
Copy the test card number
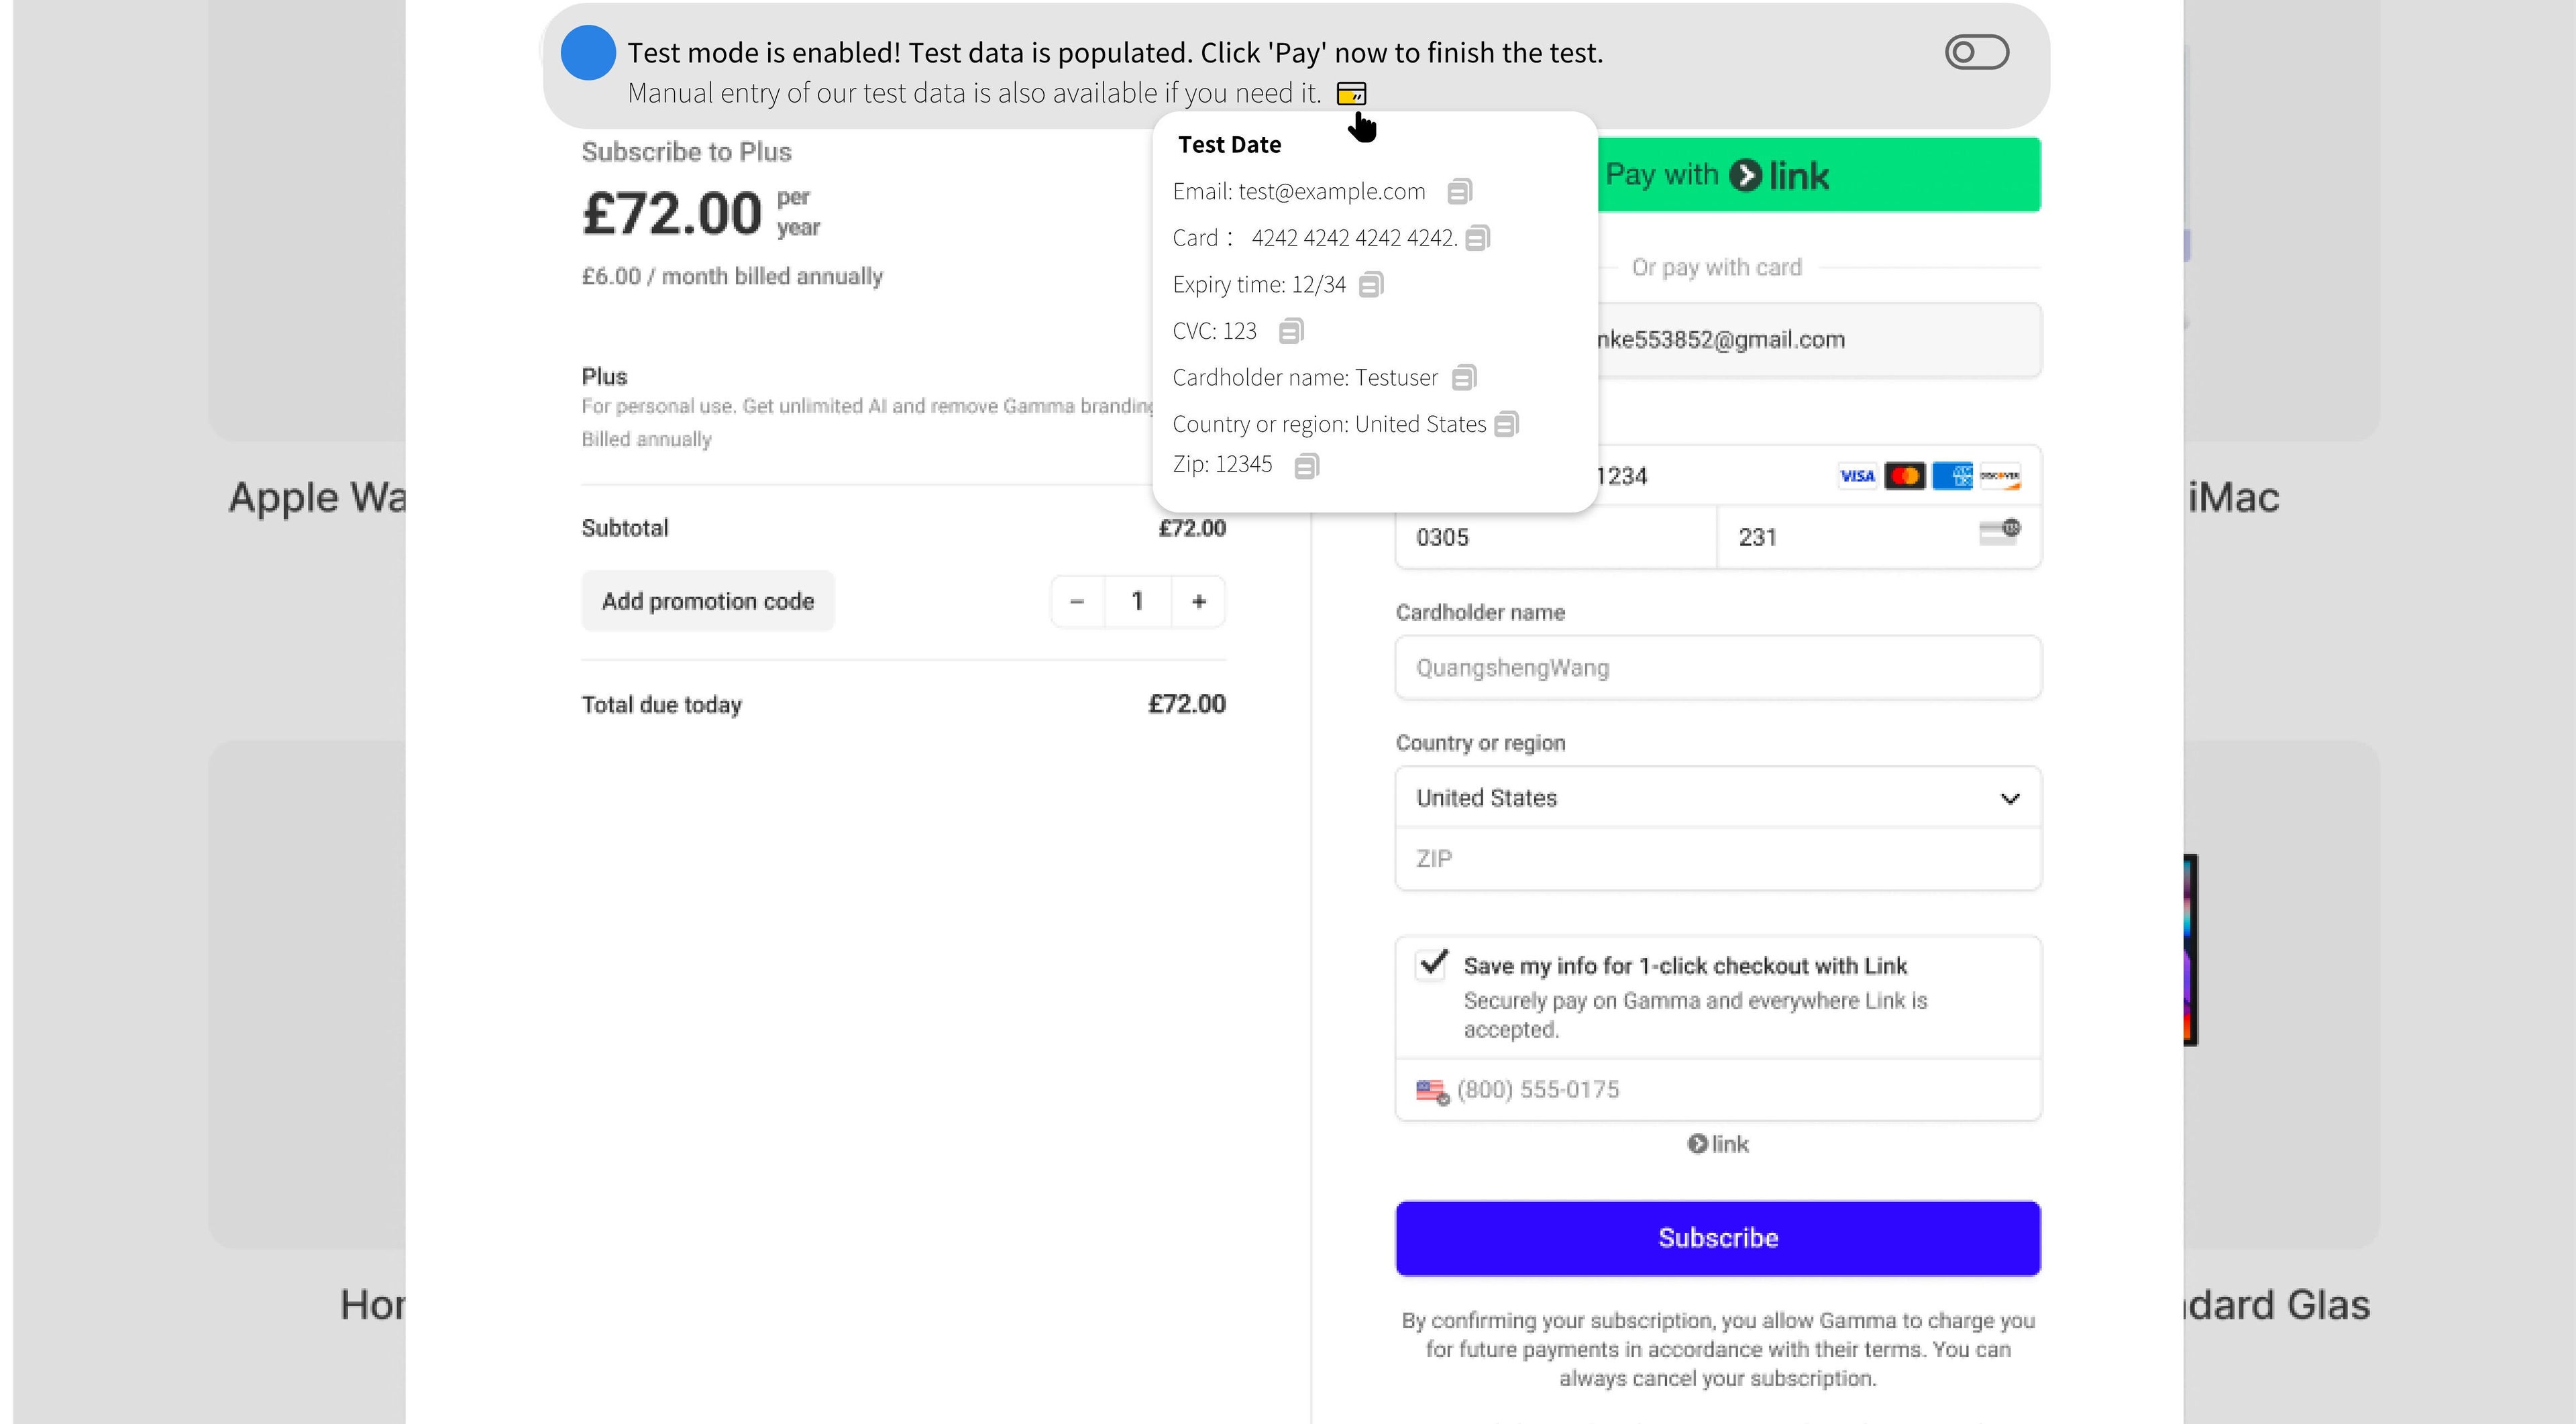[1478, 238]
